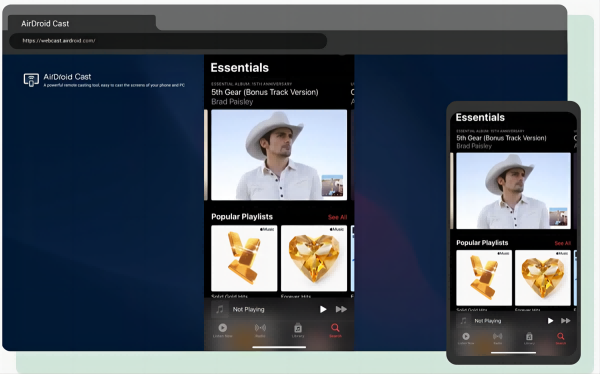The image size is (600, 374).
Task: Click the small inset photo on cast view album cover
Action: pyautogui.click(x=332, y=186)
